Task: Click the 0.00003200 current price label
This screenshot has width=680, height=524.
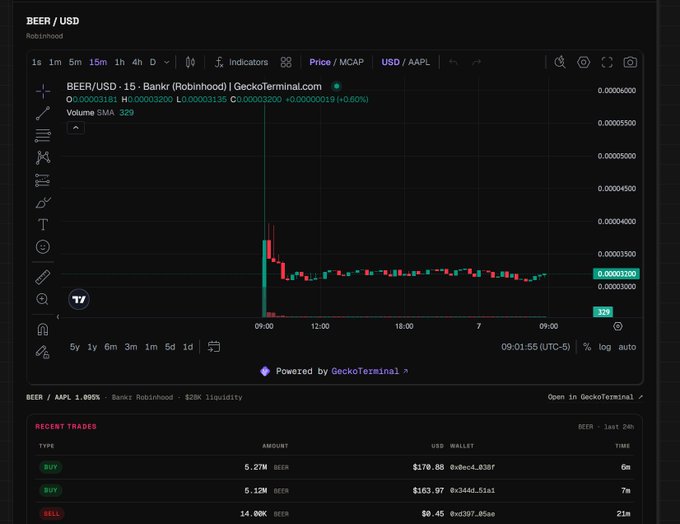Action: click(x=616, y=274)
